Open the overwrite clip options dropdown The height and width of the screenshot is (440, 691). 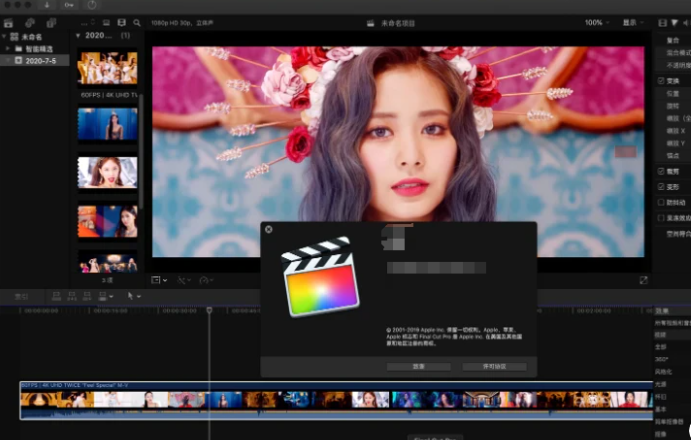click(106, 296)
